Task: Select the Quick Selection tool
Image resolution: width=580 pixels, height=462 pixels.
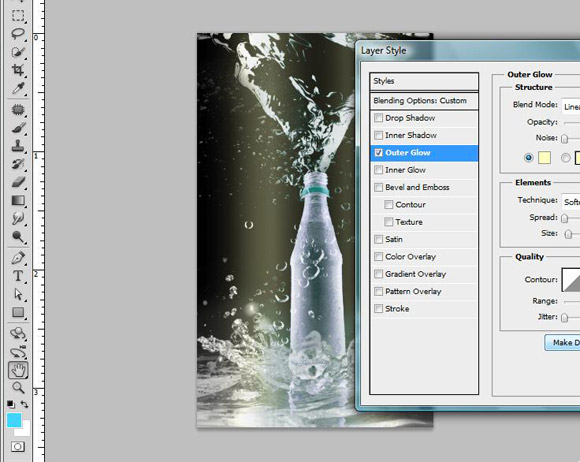Action: tap(18, 52)
